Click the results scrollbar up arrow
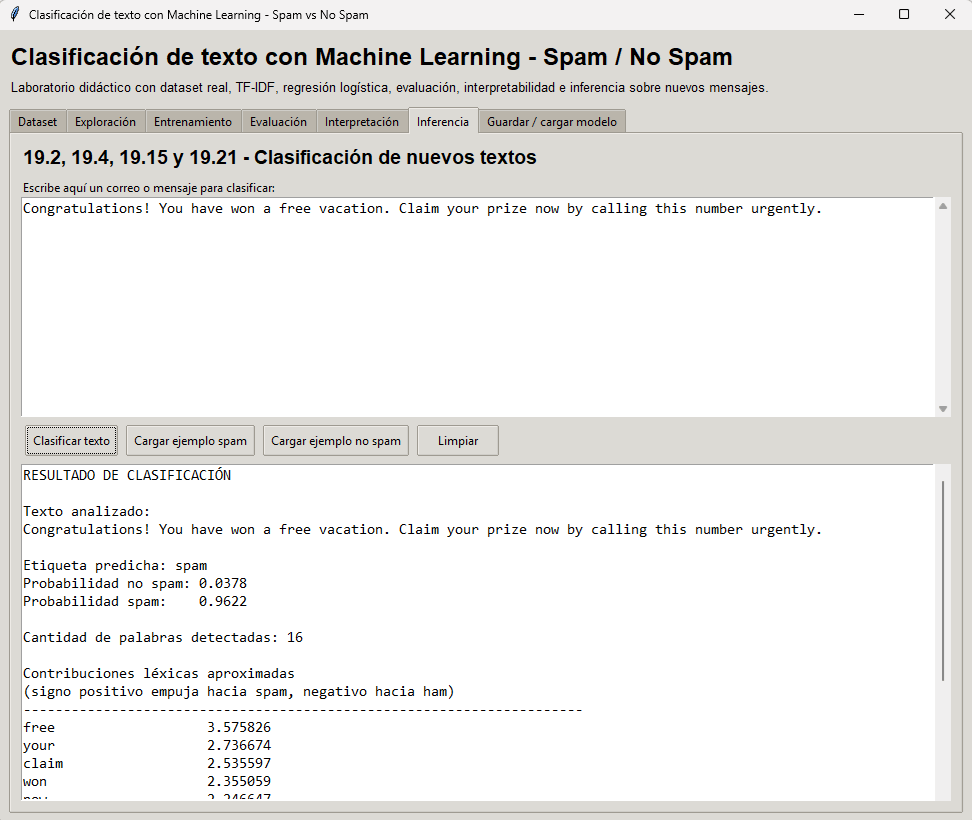 coord(940,471)
